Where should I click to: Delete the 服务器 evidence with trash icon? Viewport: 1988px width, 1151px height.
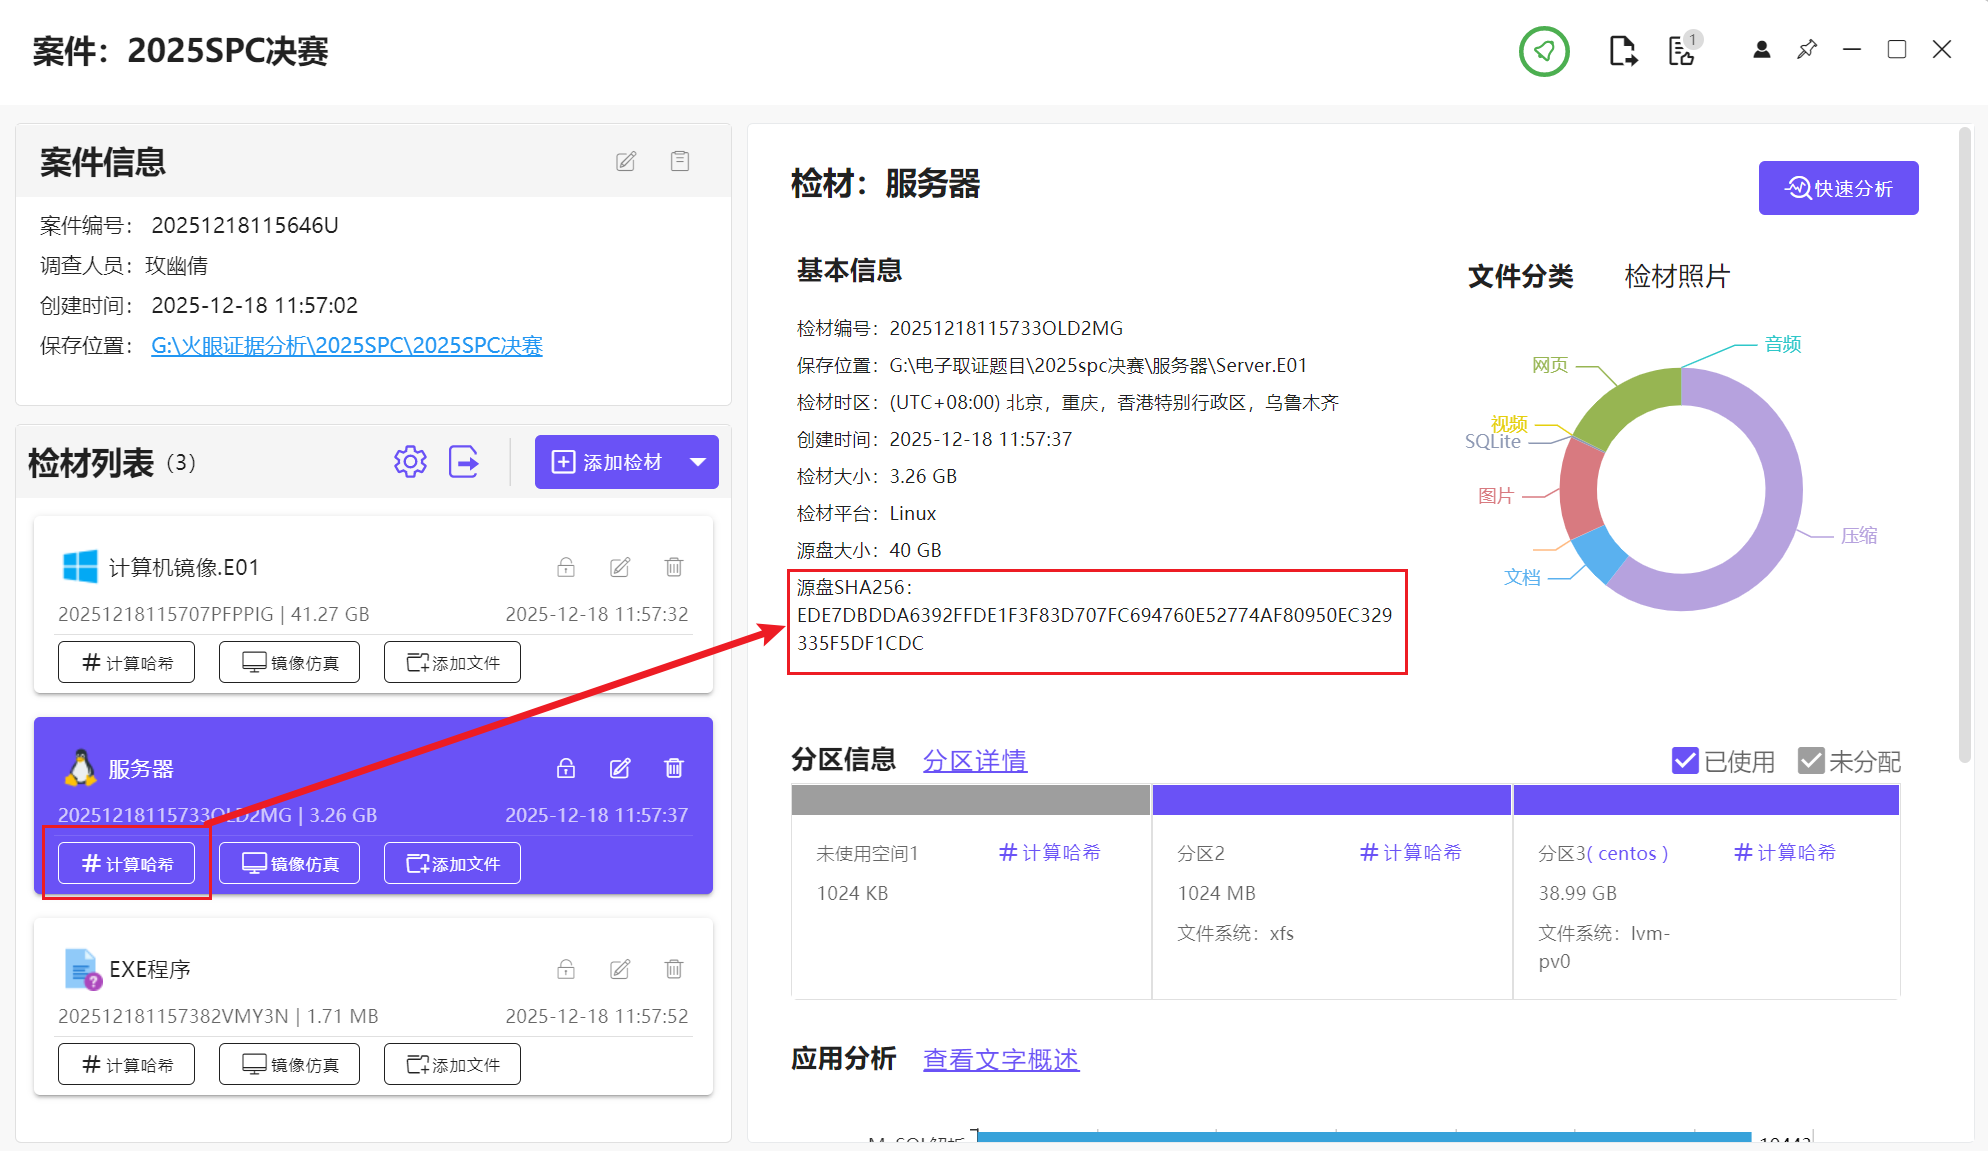674,768
